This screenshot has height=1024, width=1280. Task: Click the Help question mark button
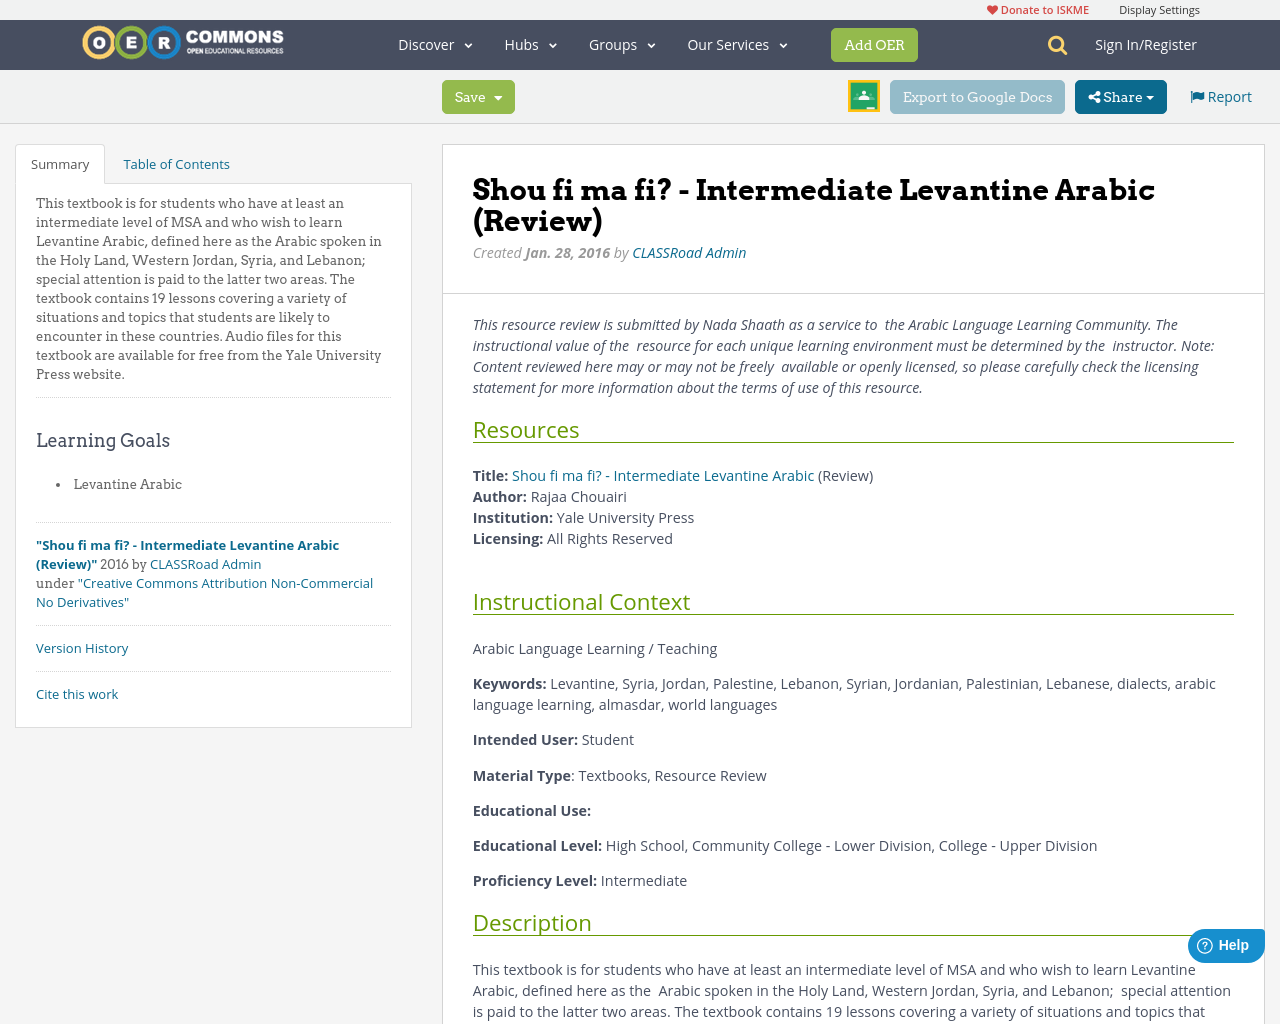tap(1224, 945)
